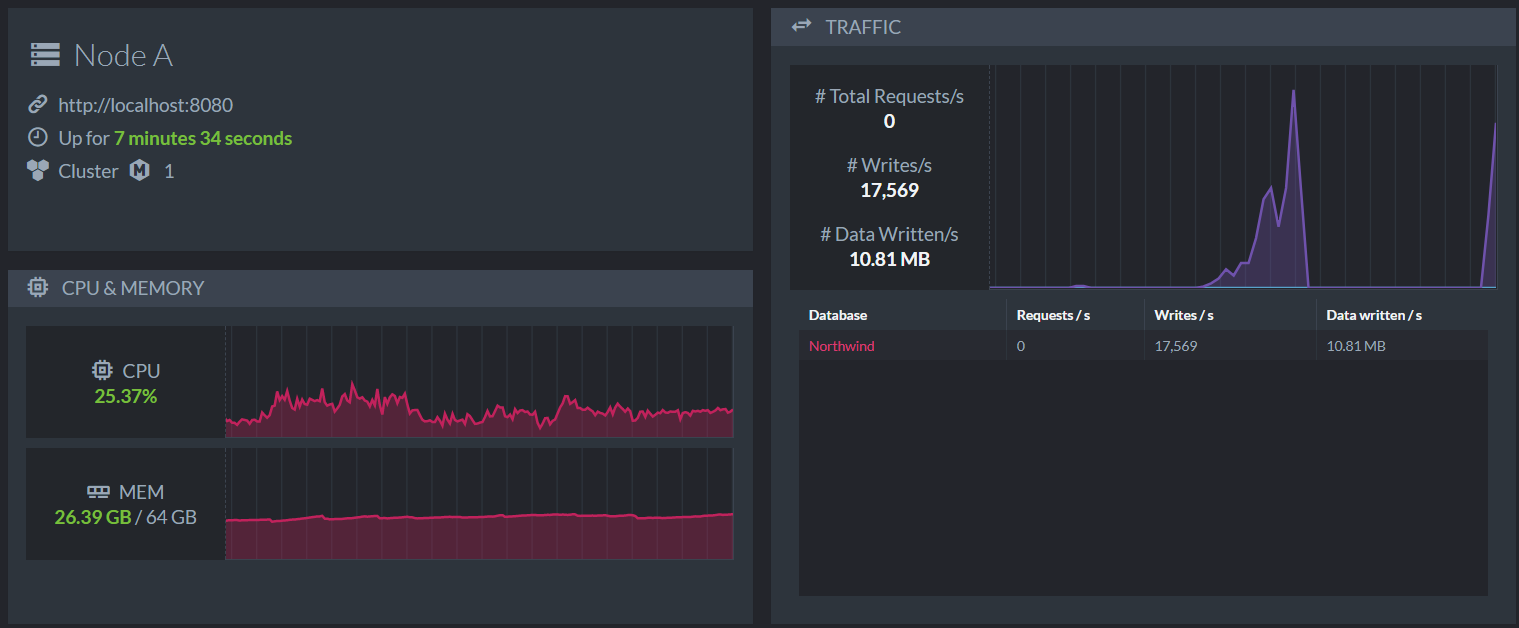The height and width of the screenshot is (628, 1519).
Task: Open the http://localhost:8080 link
Action: click(146, 105)
